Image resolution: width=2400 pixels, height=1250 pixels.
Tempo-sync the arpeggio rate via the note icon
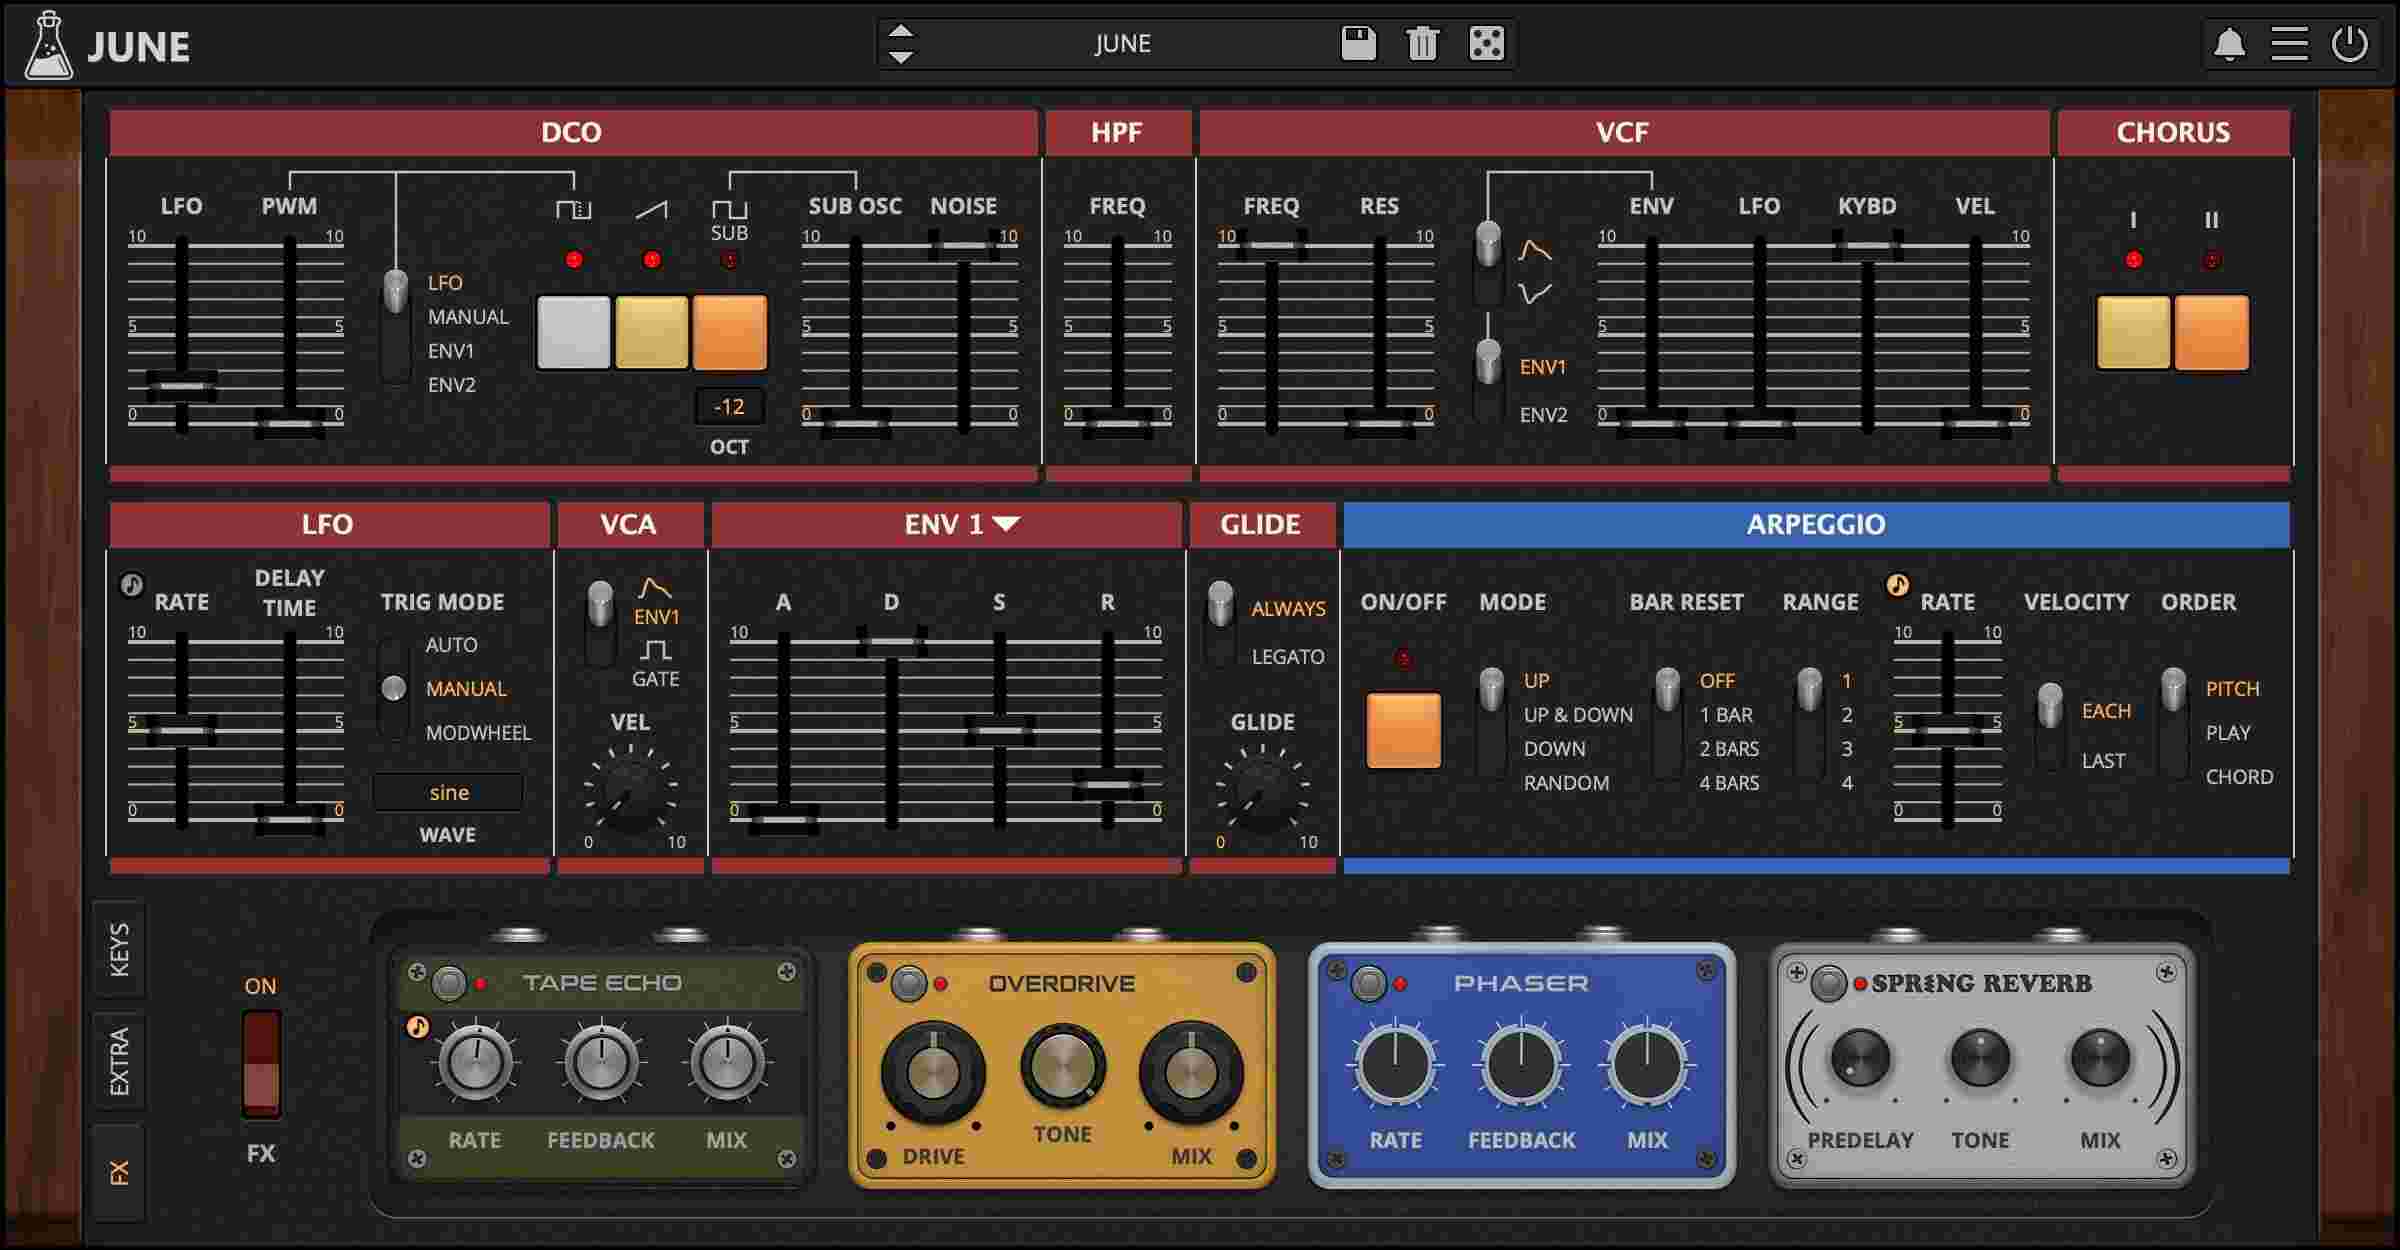1898,585
